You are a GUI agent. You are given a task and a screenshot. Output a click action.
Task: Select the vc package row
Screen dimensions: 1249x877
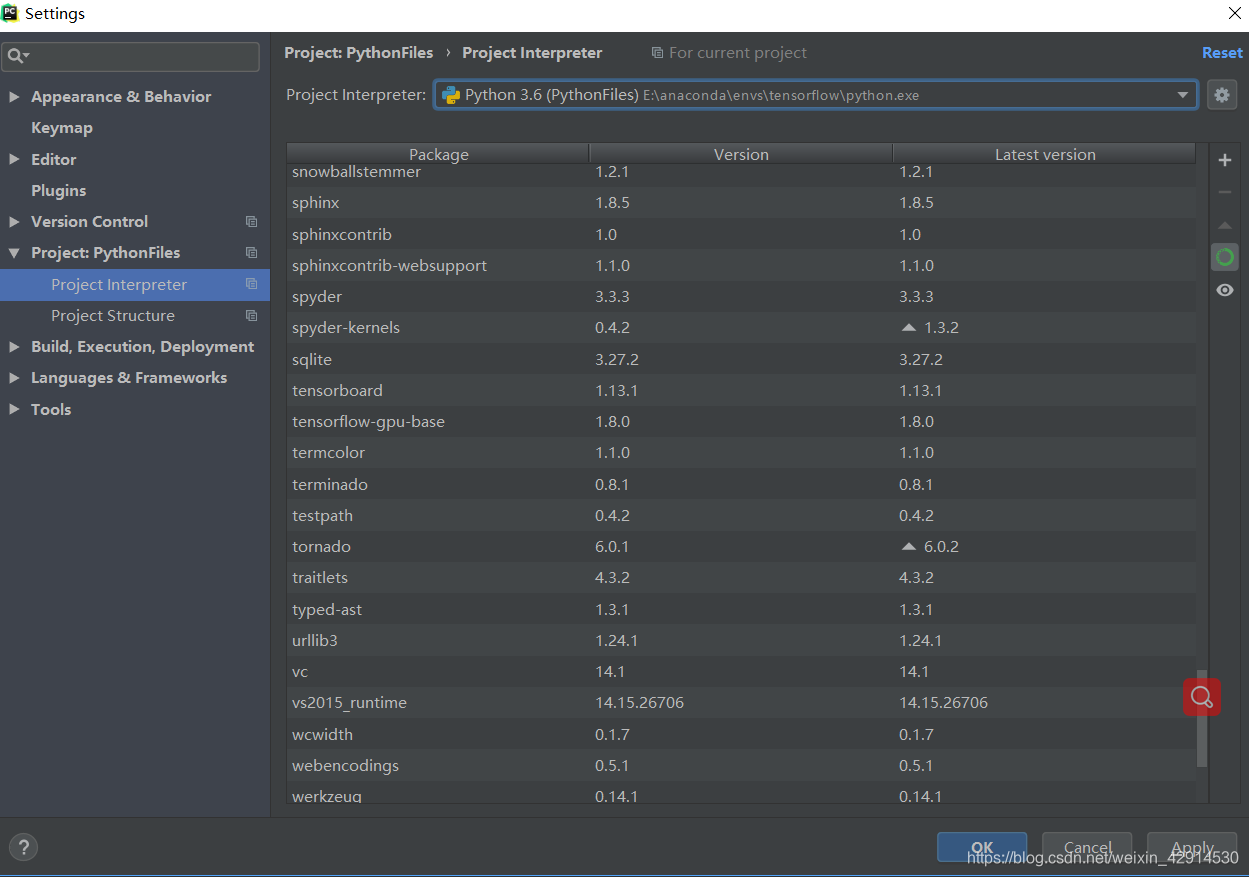pos(741,672)
